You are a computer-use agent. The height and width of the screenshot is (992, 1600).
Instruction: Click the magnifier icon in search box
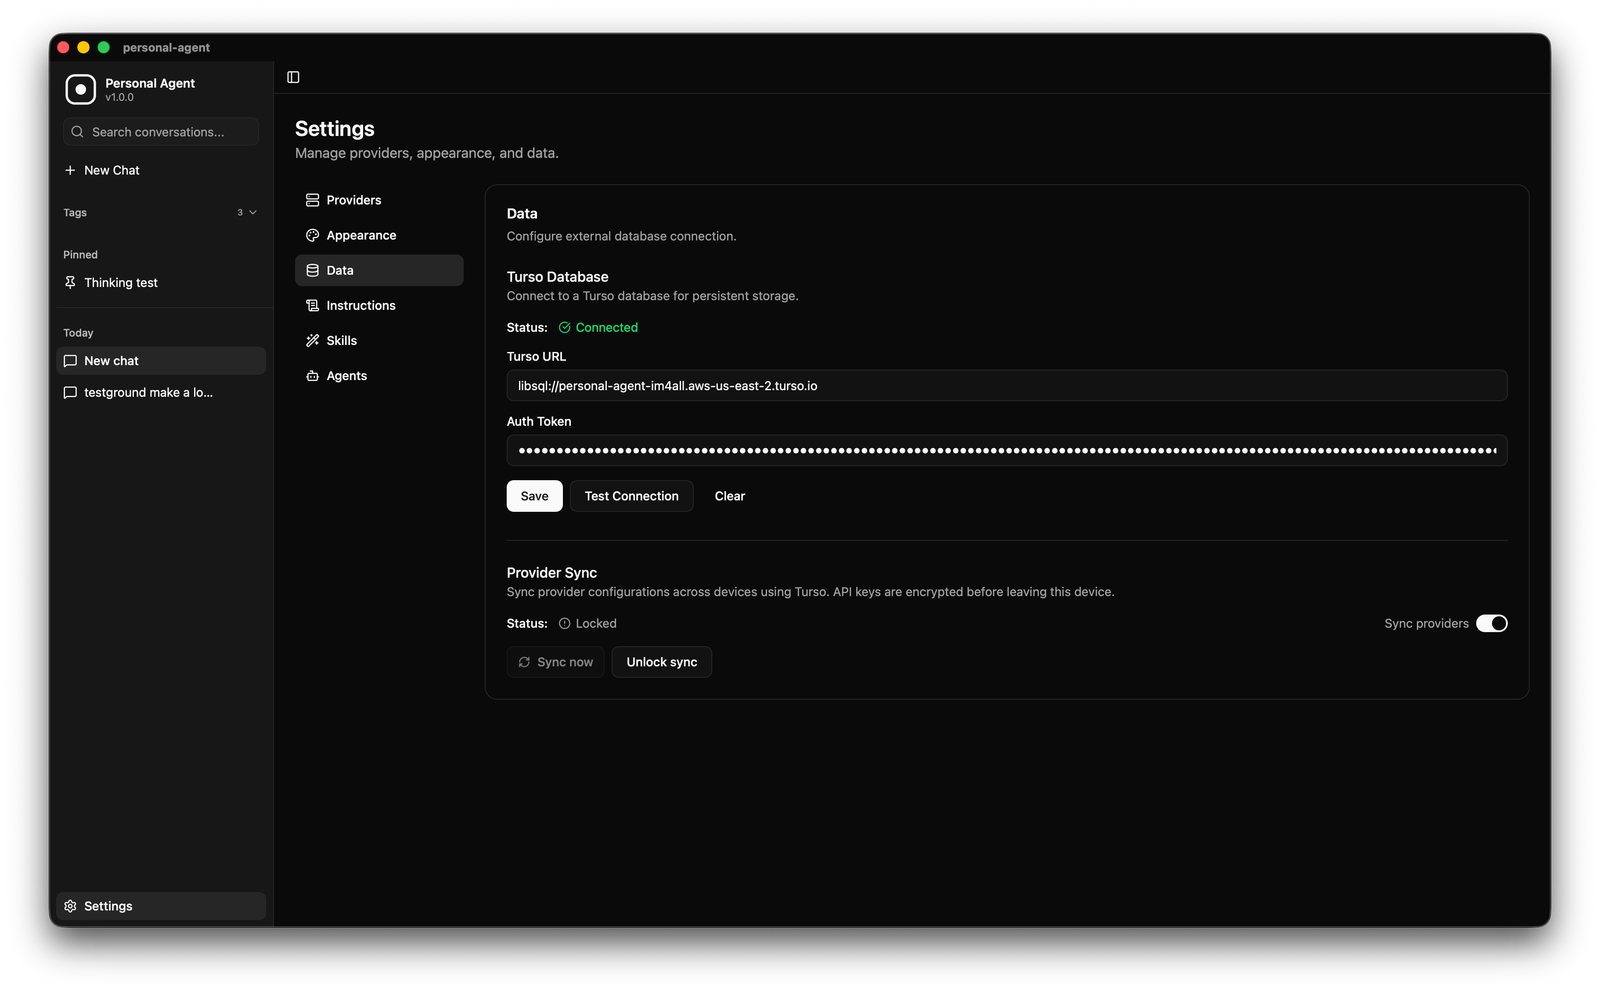tap(77, 132)
